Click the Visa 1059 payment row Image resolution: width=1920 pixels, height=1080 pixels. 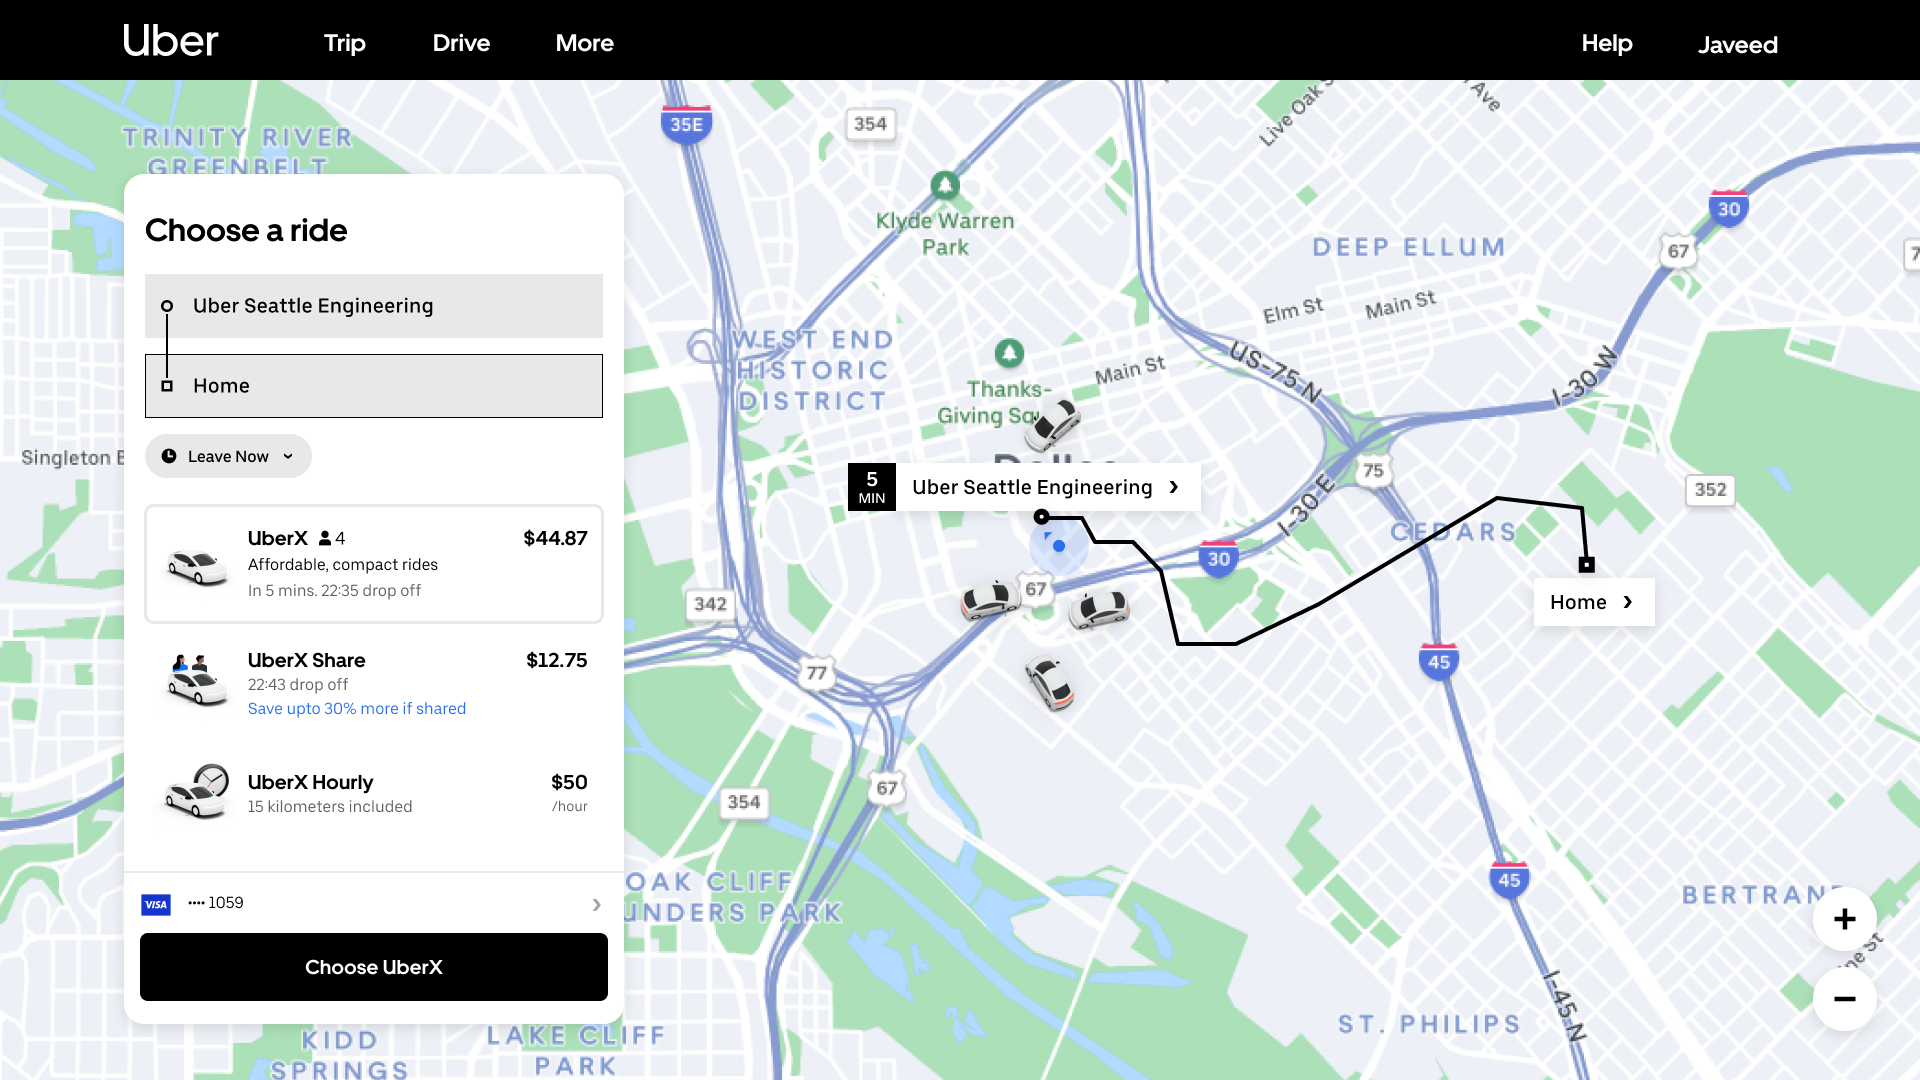(374, 904)
